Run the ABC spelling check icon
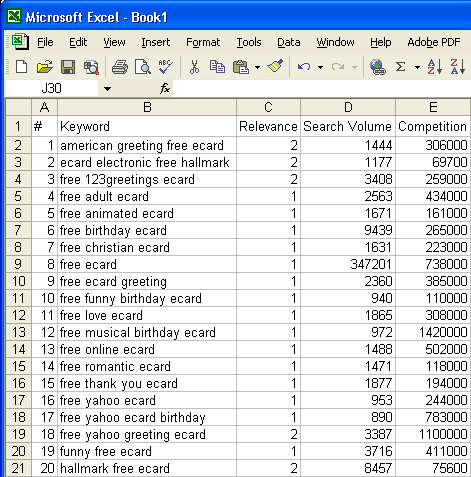Screen dimensions: 471x477 pos(165,67)
